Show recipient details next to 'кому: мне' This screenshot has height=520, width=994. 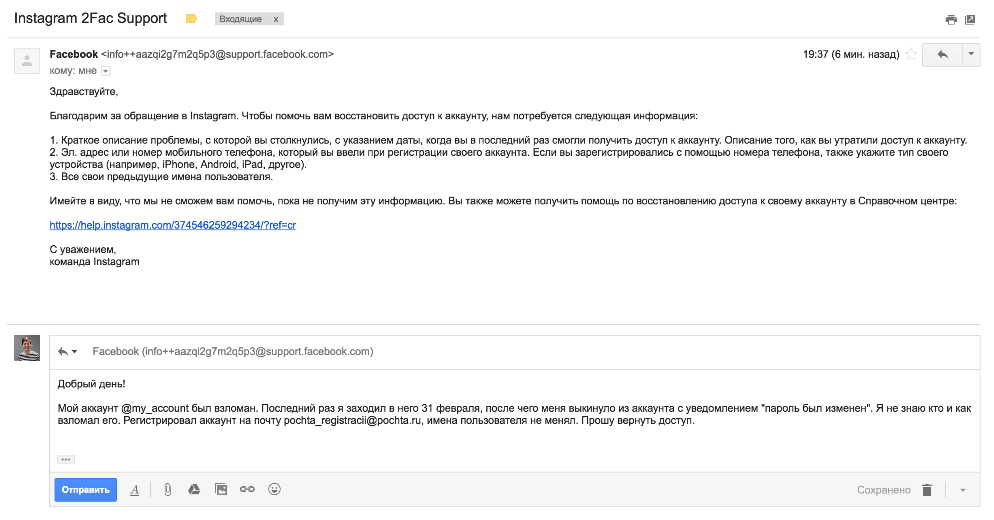tap(106, 71)
